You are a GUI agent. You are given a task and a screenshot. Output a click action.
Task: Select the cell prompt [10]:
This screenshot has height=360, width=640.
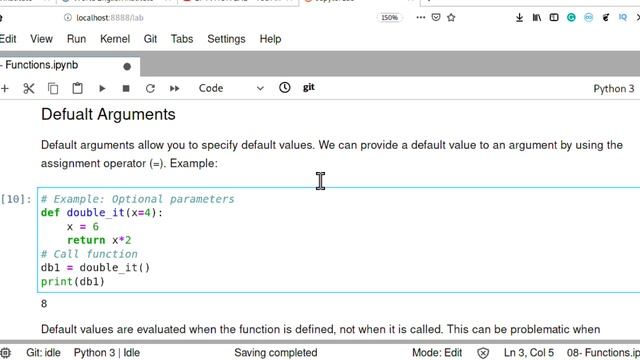[x=16, y=199]
